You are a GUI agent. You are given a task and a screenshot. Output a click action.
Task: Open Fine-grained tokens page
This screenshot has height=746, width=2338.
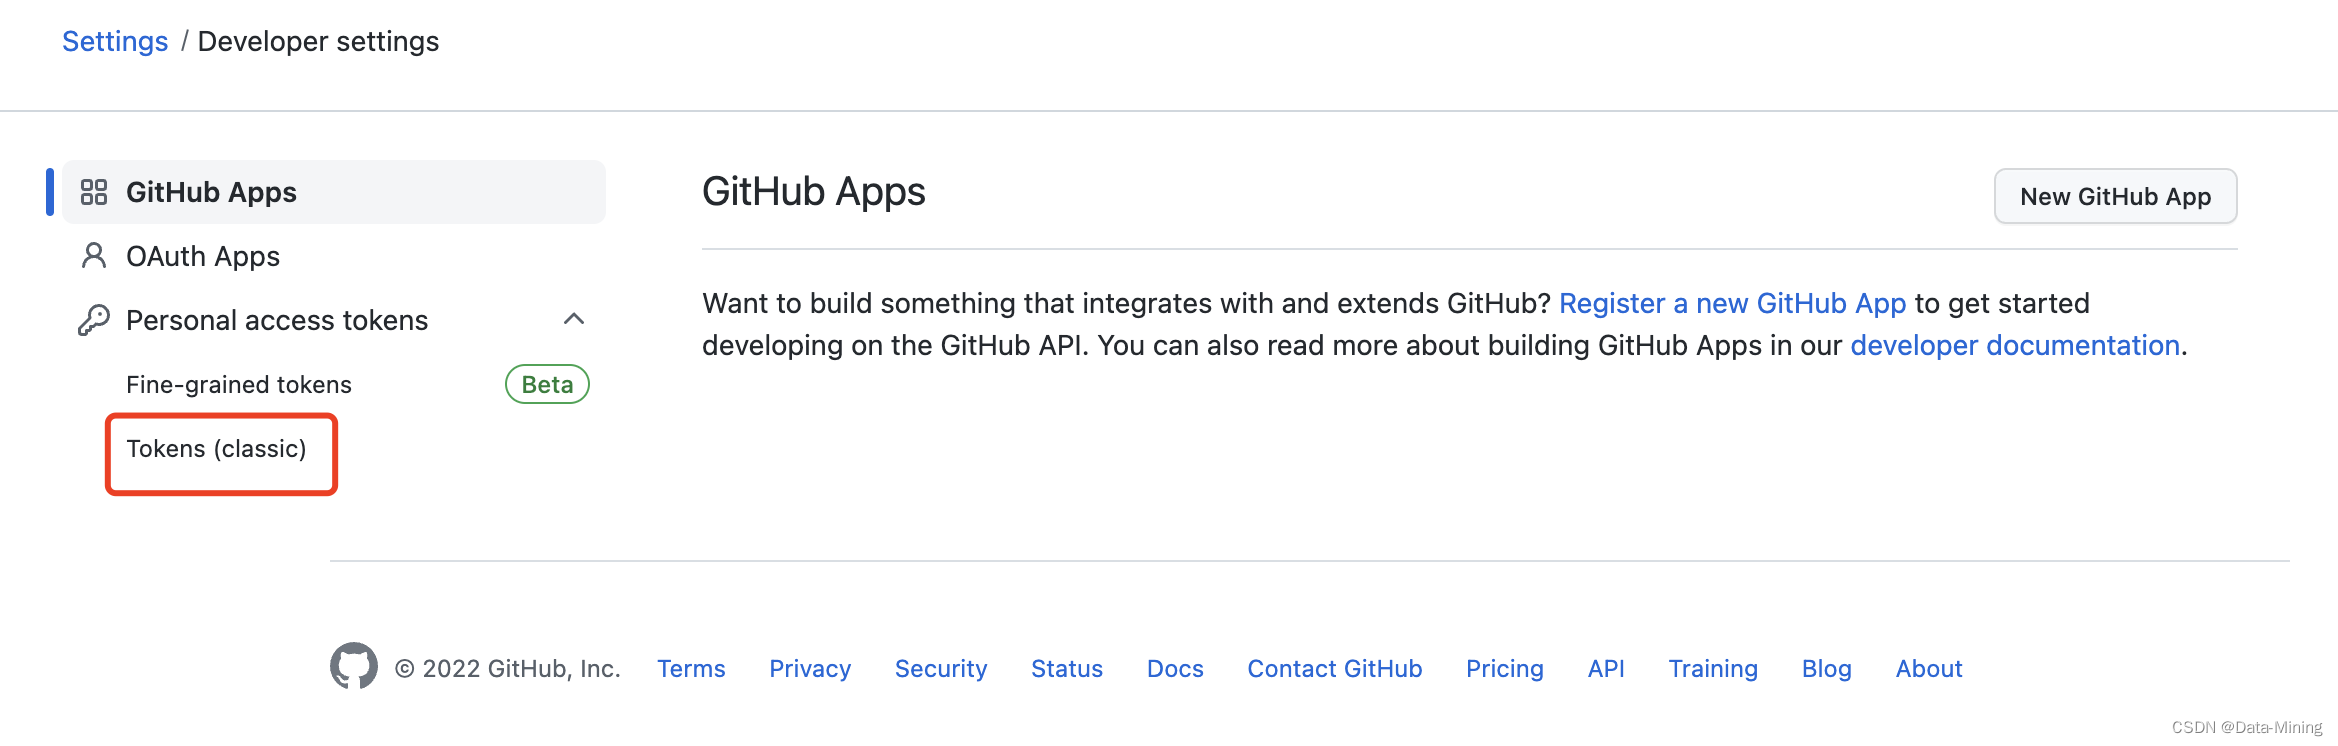(x=239, y=384)
